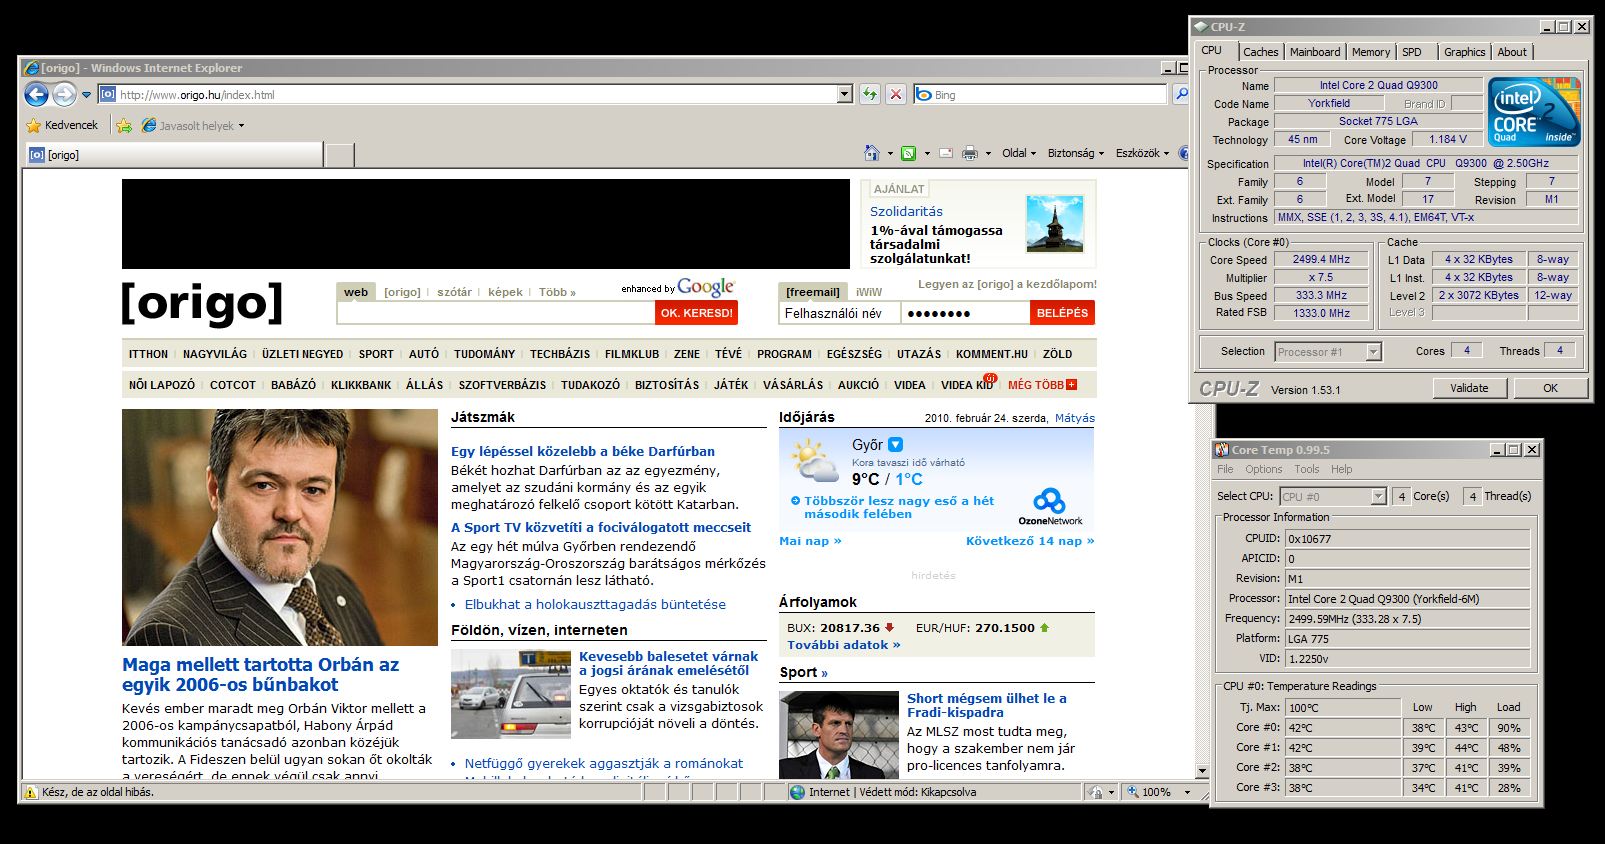Switch search tab to képek
Image resolution: width=1605 pixels, height=844 pixels.
pos(505,292)
